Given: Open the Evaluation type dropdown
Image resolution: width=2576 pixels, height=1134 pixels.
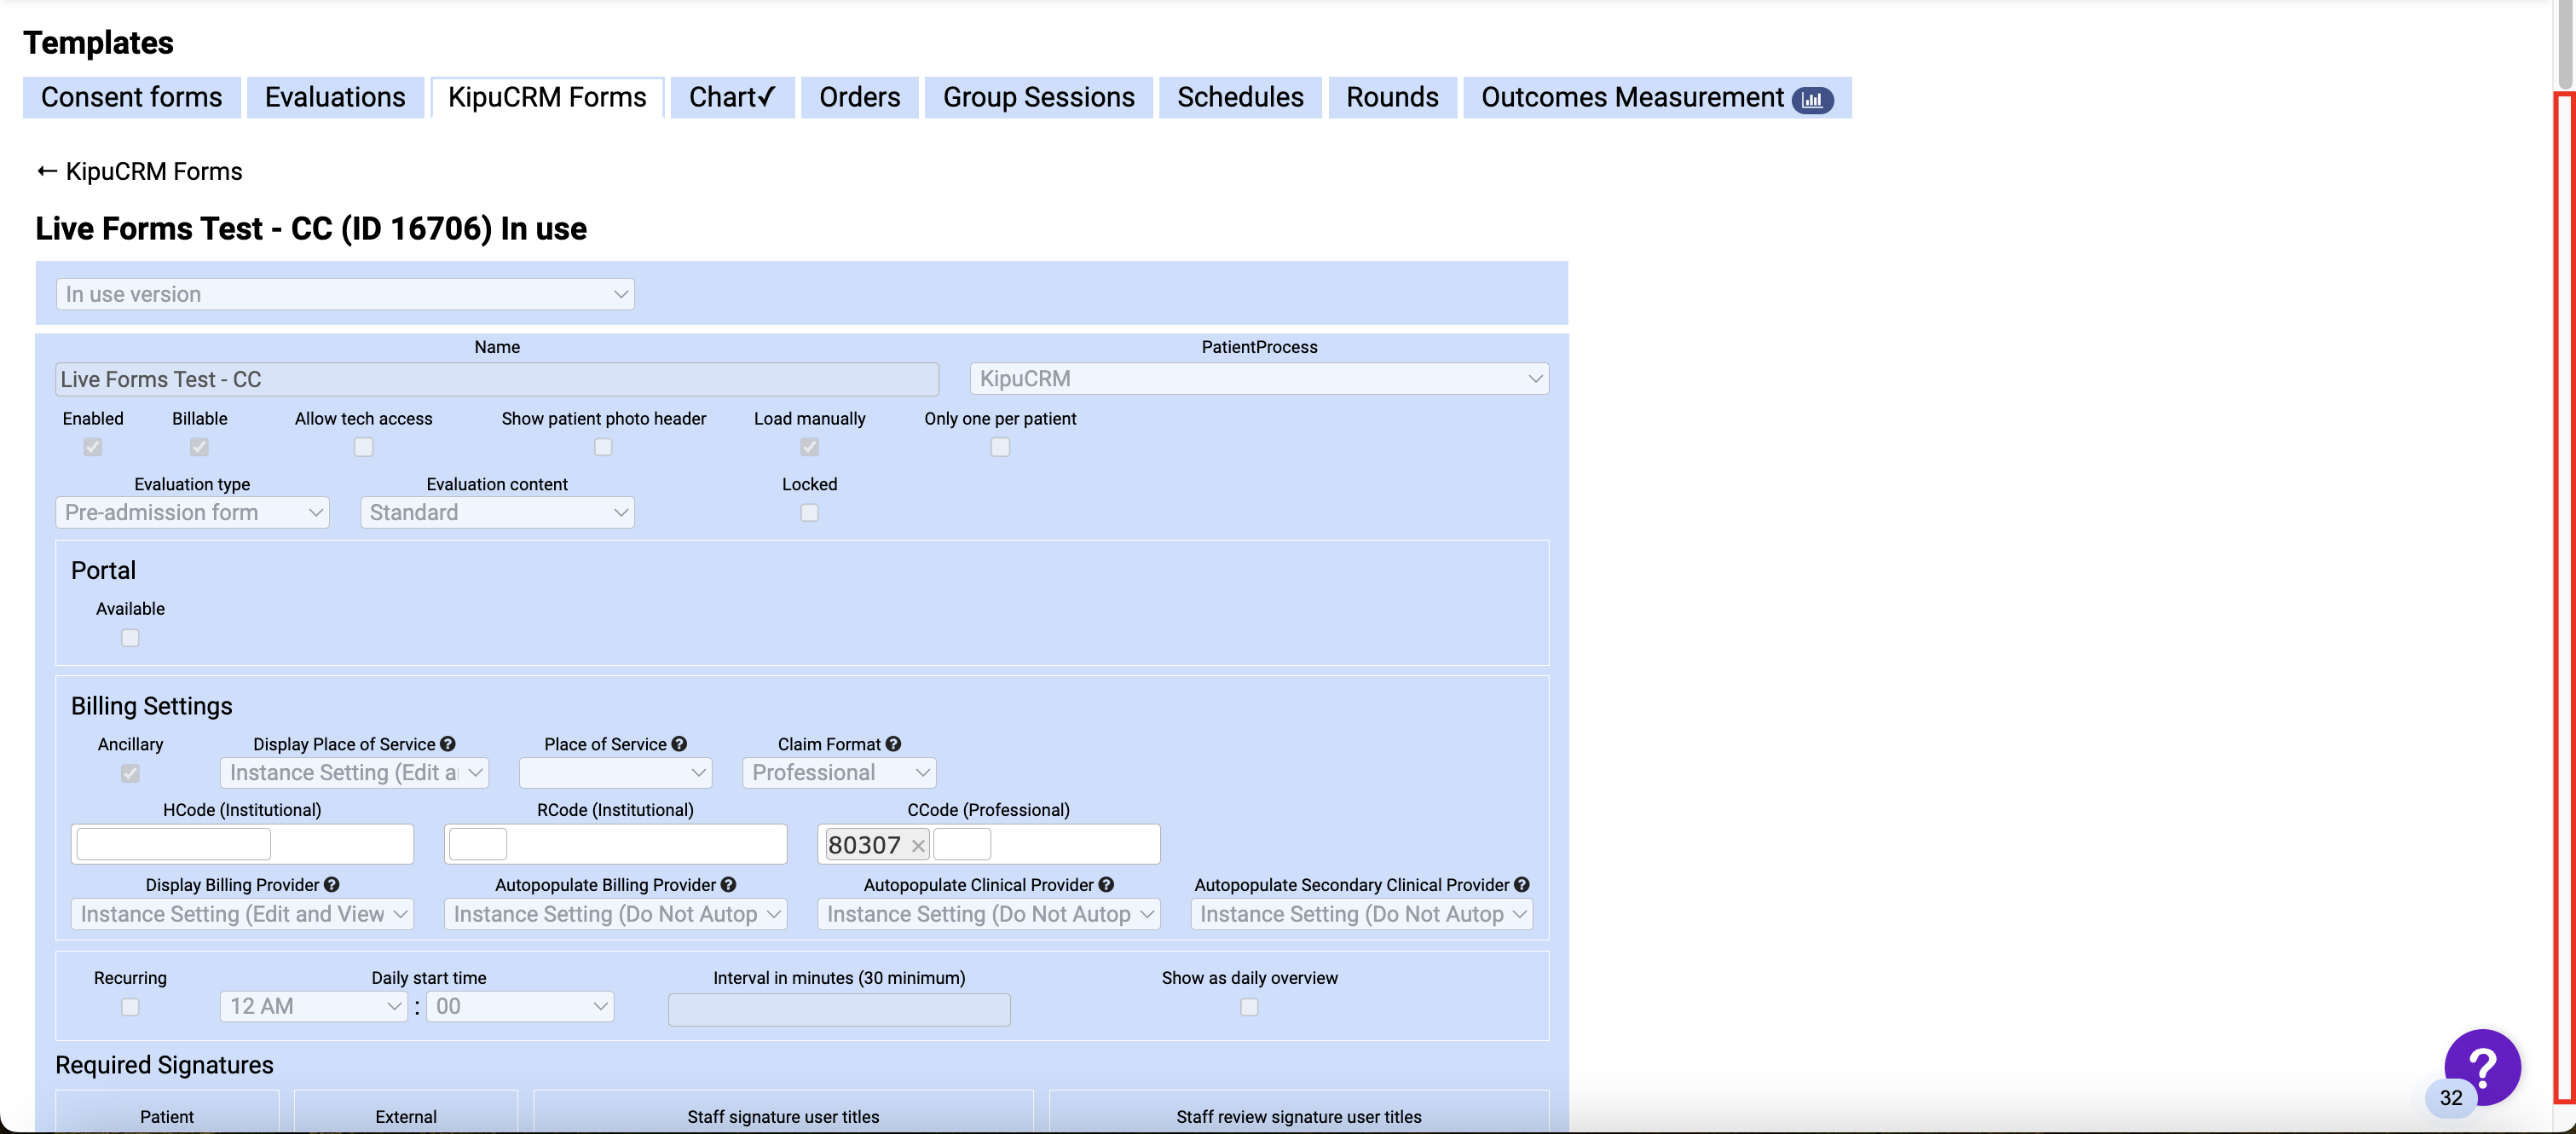Looking at the screenshot, I should (192, 512).
